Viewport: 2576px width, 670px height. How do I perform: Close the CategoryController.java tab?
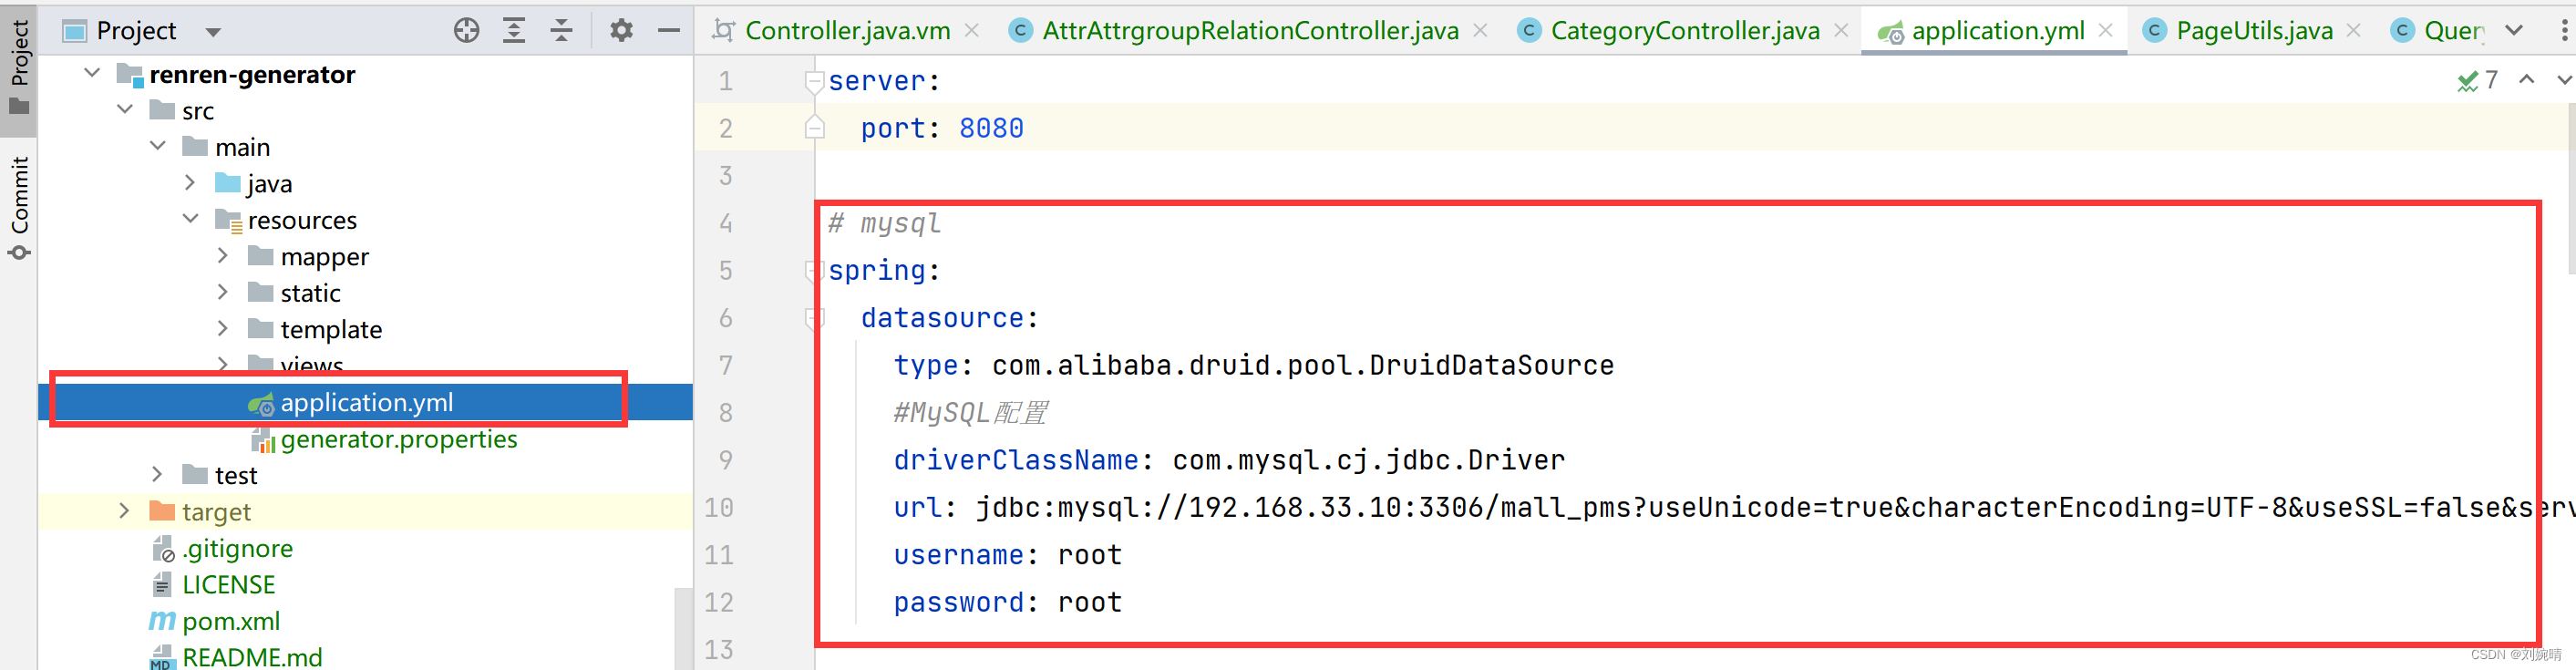pos(1841,31)
